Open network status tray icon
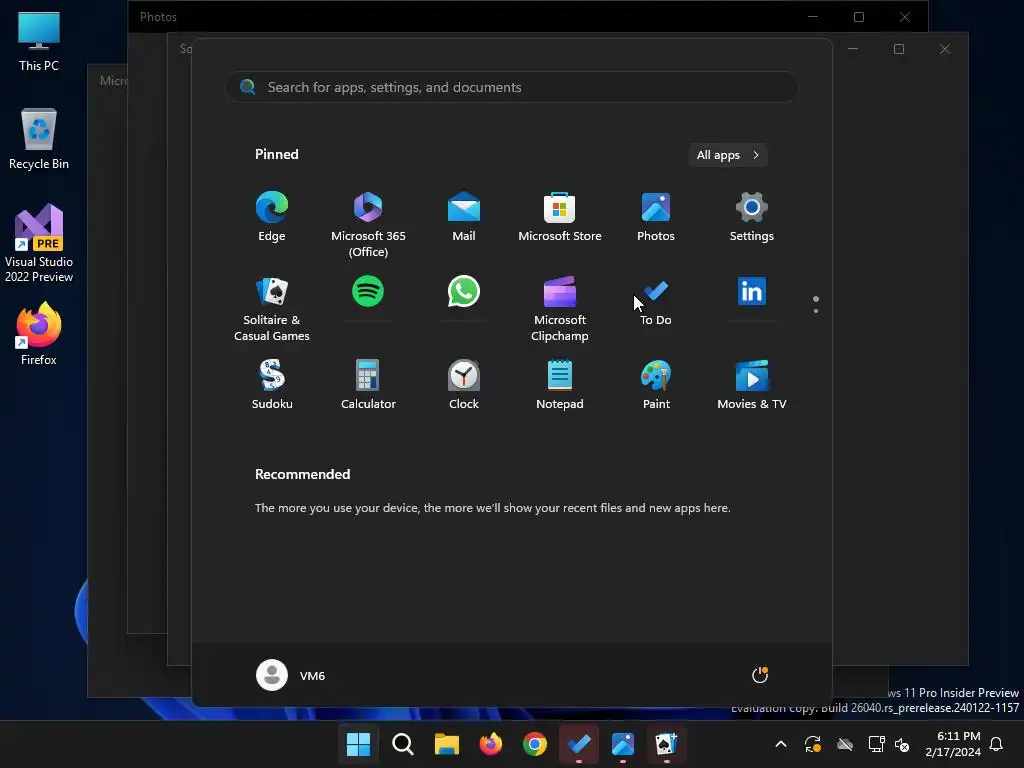The height and width of the screenshot is (768, 1024). 876,744
